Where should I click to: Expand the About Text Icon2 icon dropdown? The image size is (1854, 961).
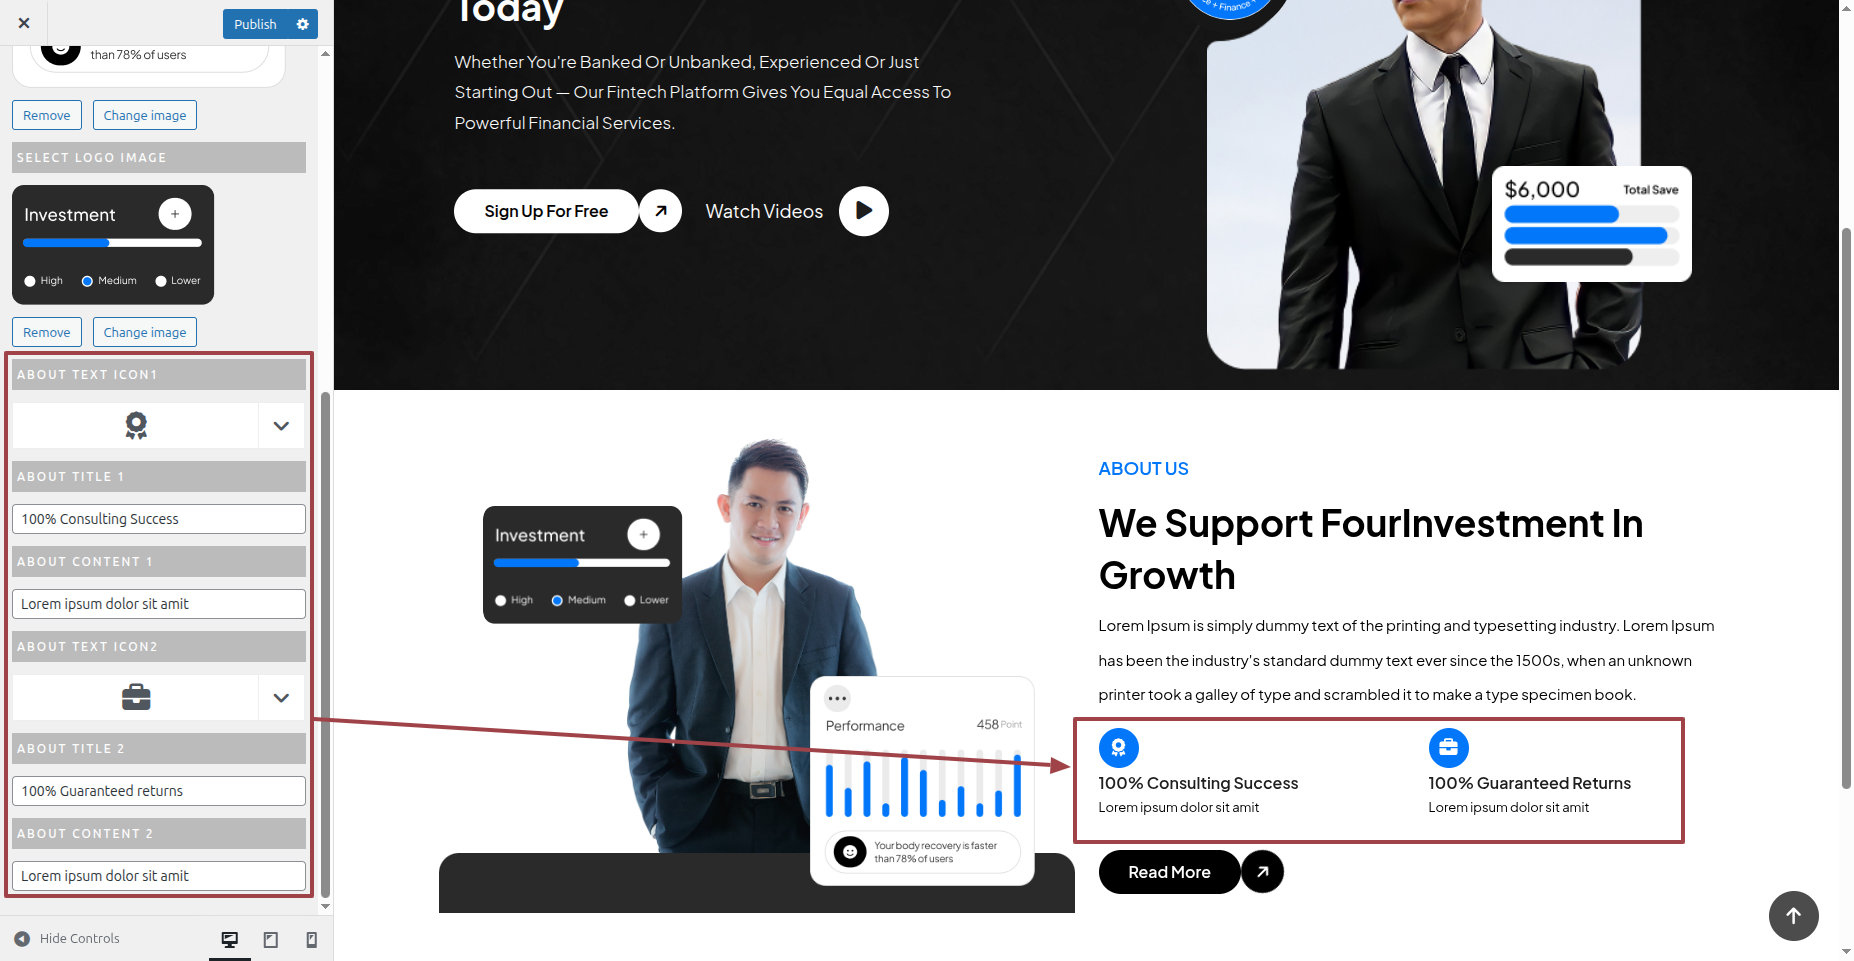click(281, 698)
